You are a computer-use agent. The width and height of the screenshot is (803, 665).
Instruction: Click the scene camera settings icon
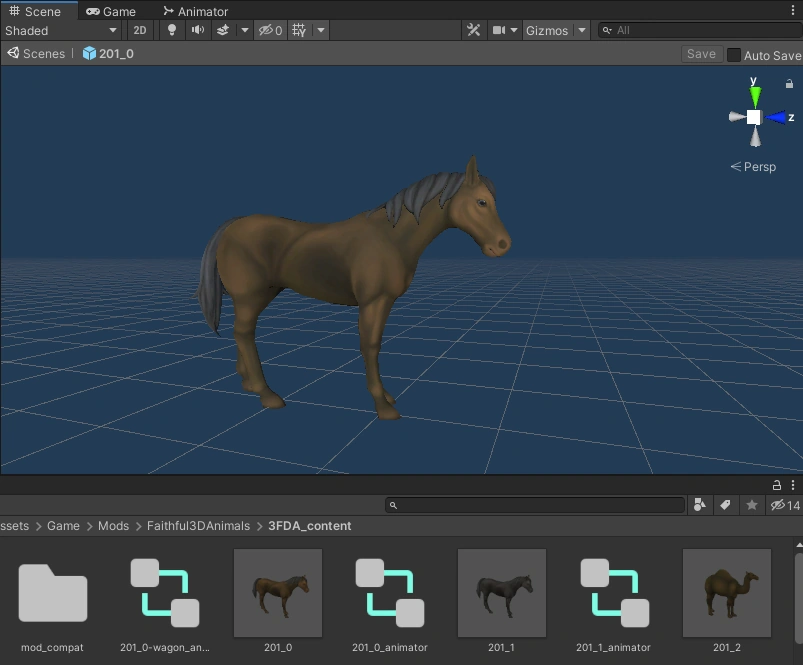[x=499, y=30]
